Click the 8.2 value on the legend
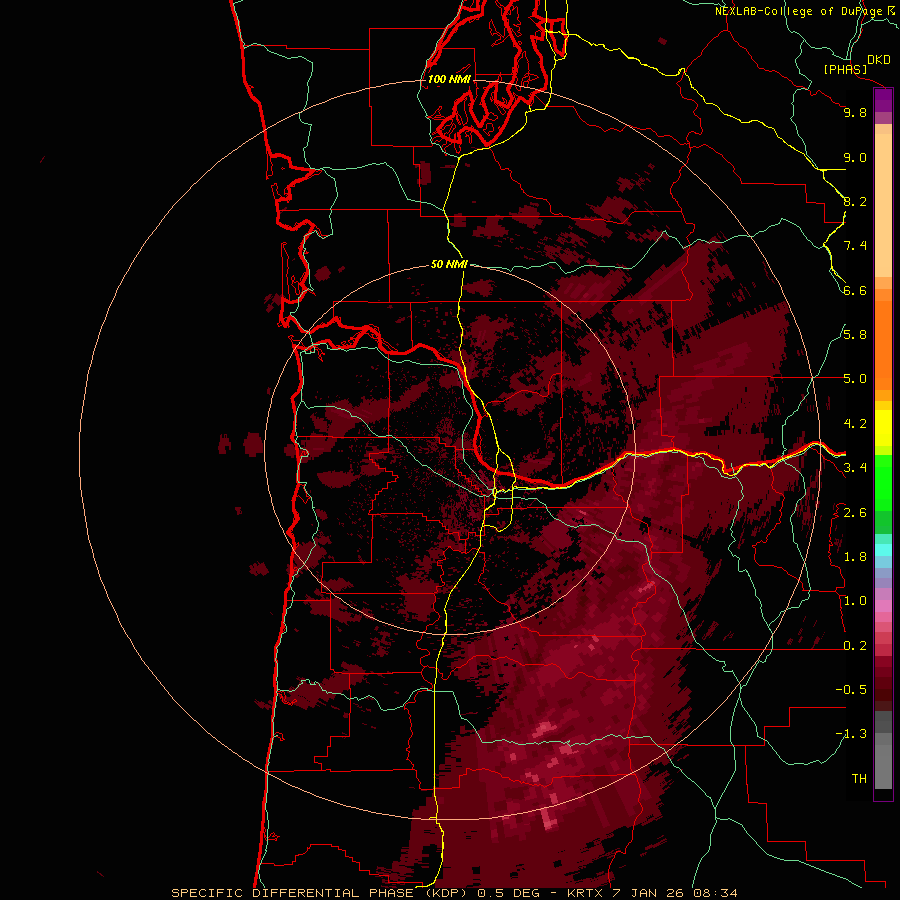This screenshot has width=900, height=900. pyautogui.click(x=855, y=201)
